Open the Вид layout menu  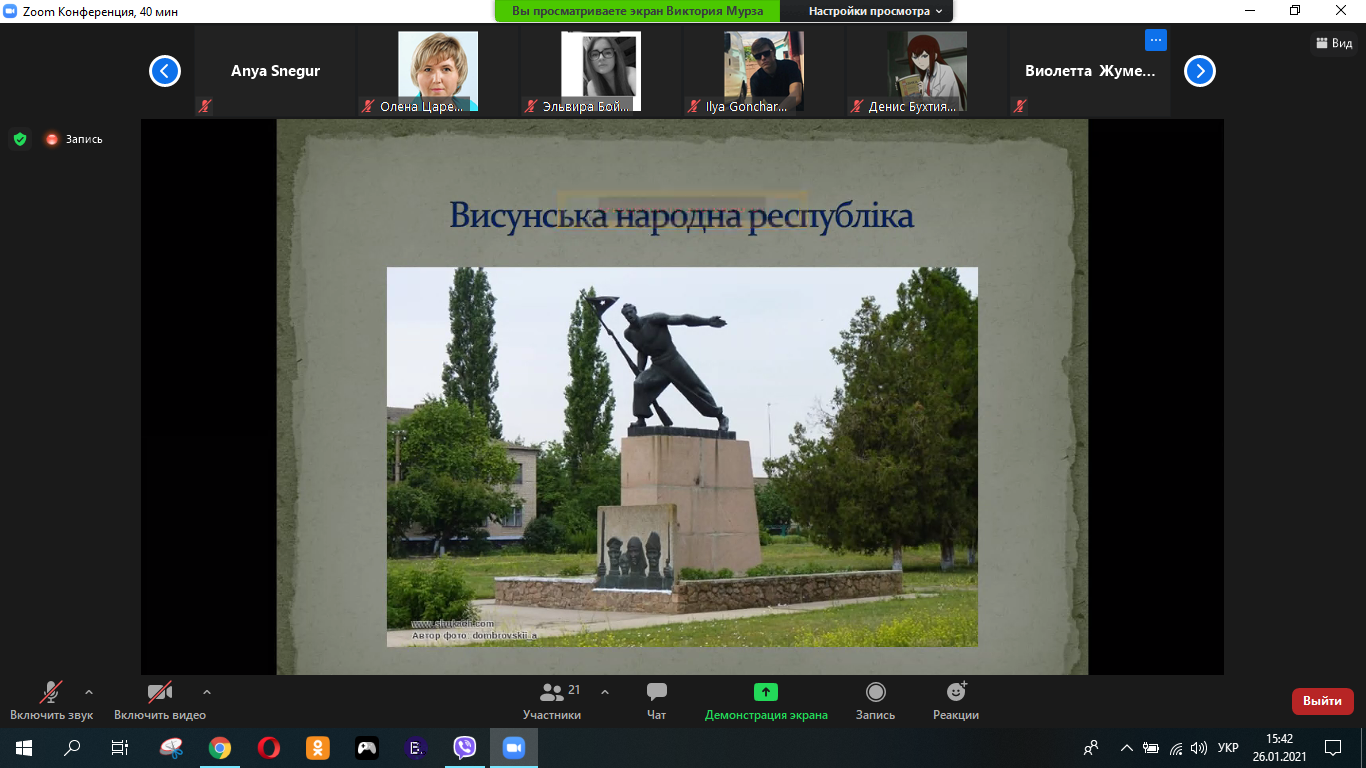(1334, 43)
